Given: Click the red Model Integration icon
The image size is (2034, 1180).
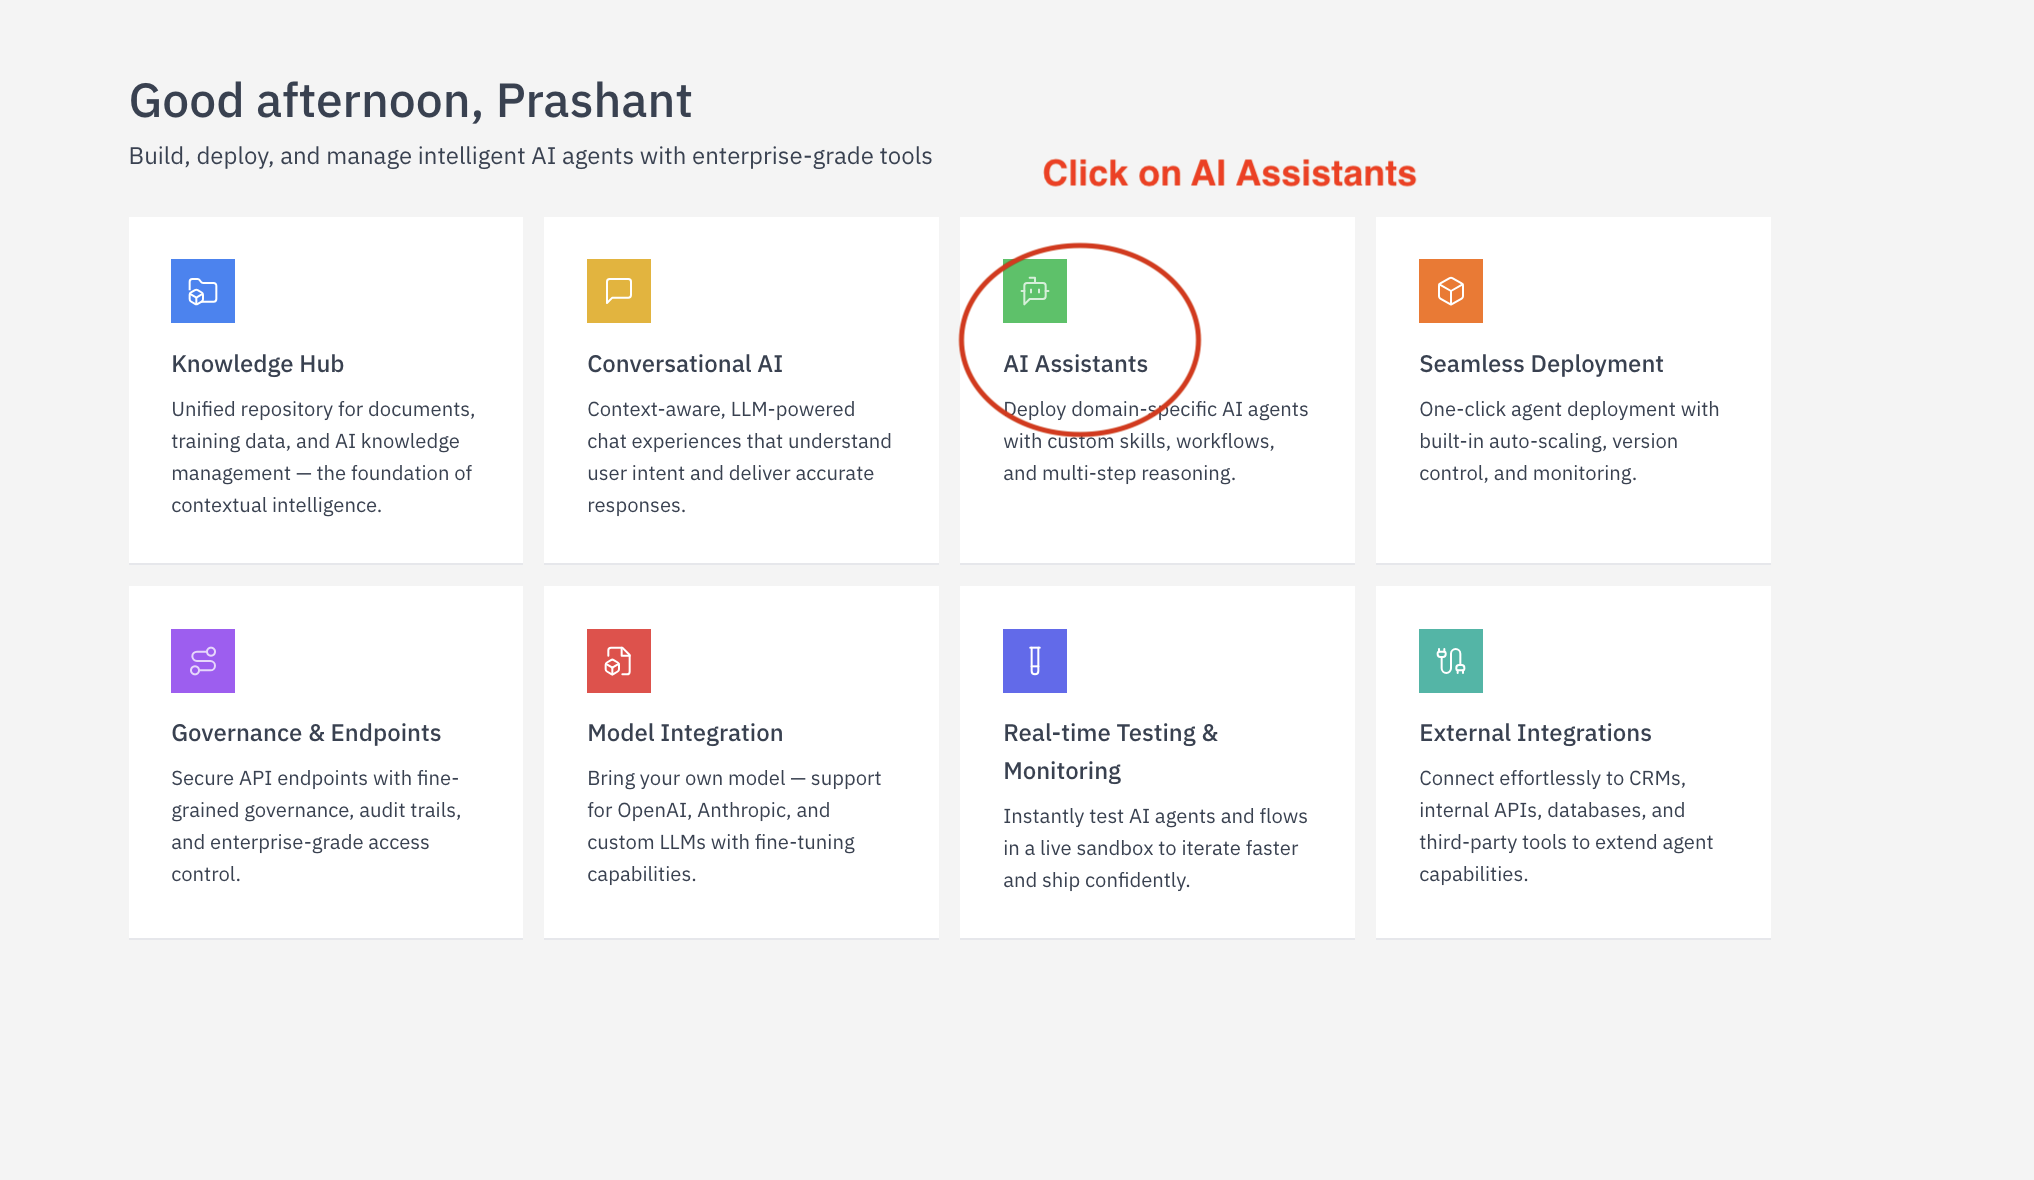Looking at the screenshot, I should [619, 661].
